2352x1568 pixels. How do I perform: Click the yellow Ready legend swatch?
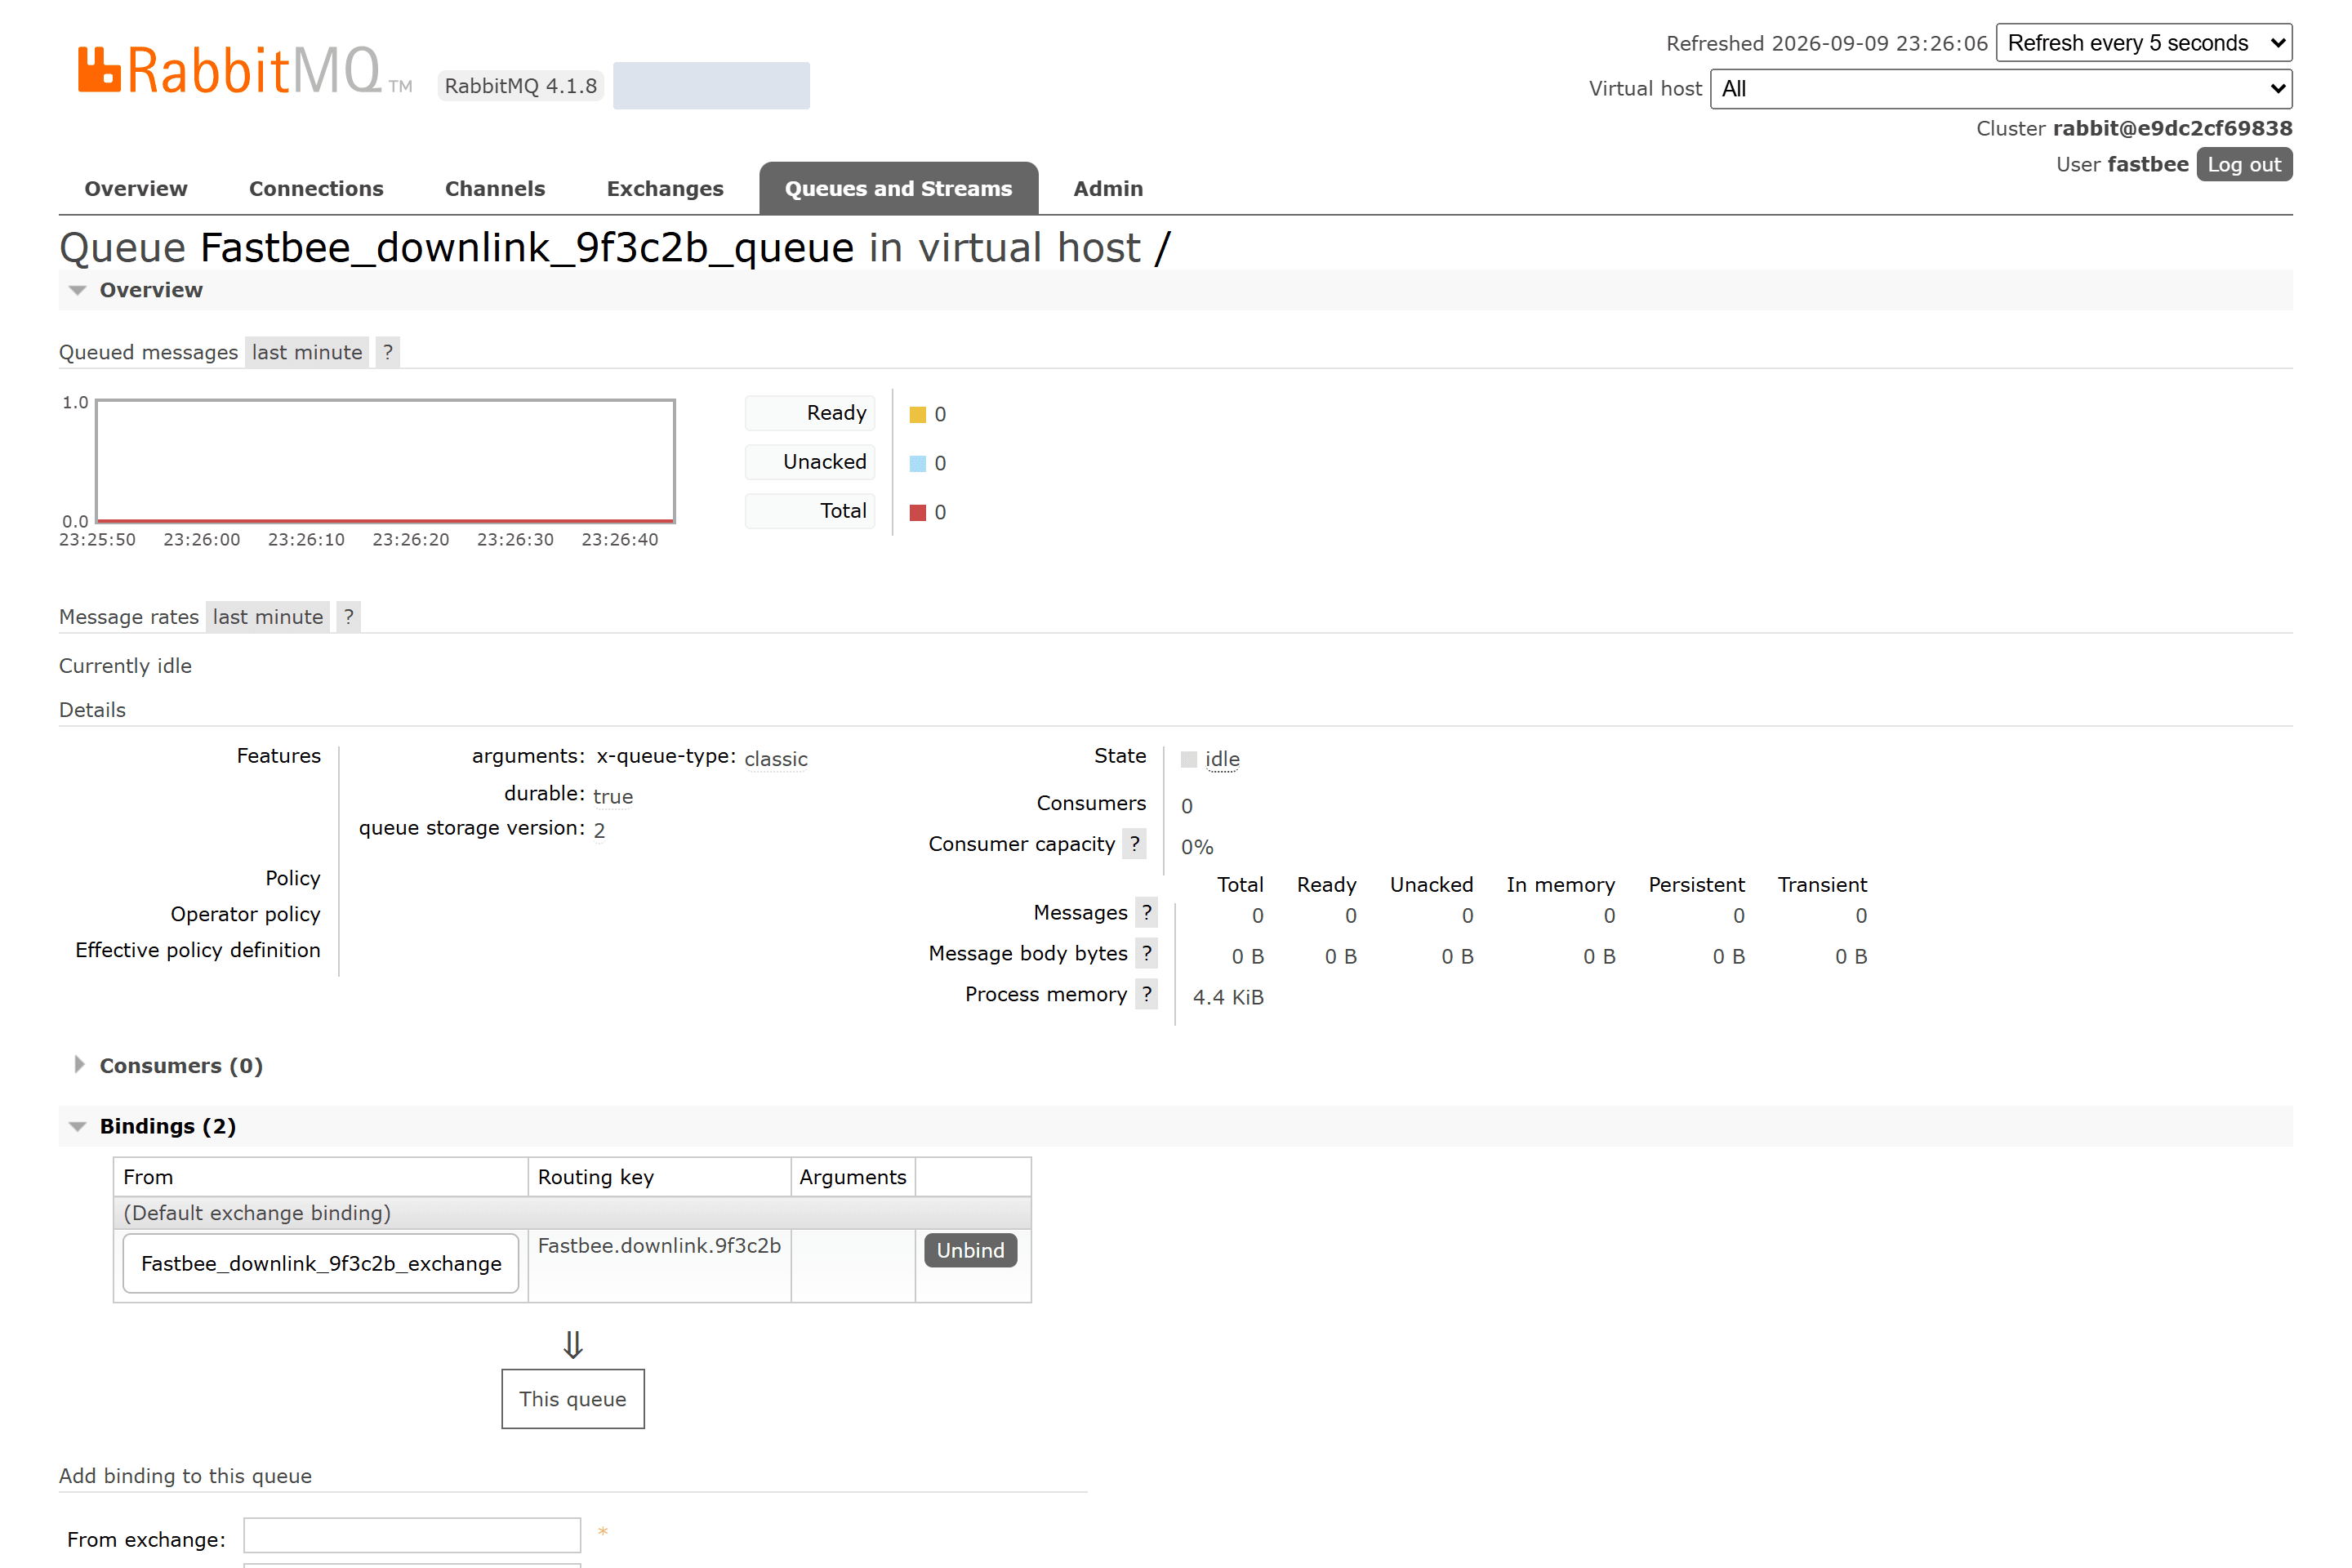[x=918, y=415]
